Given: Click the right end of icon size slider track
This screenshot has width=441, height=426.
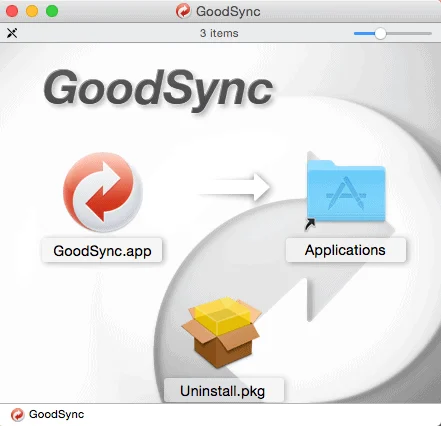Looking at the screenshot, I should (430, 33).
